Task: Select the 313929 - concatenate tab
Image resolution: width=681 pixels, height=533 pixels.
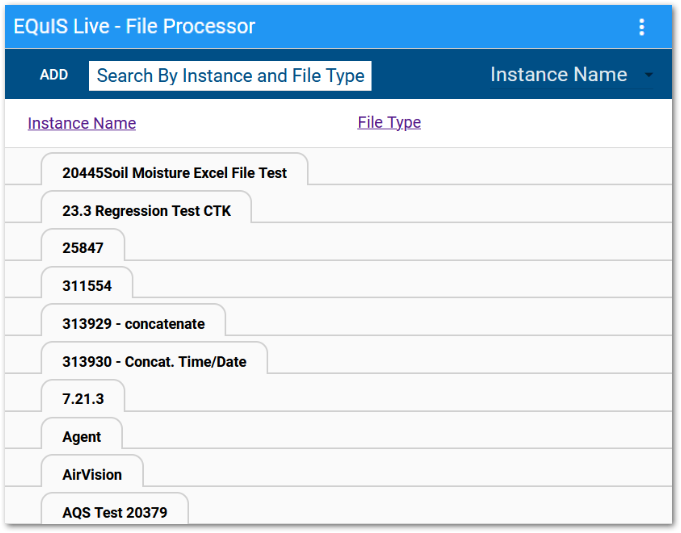Action: 133,321
